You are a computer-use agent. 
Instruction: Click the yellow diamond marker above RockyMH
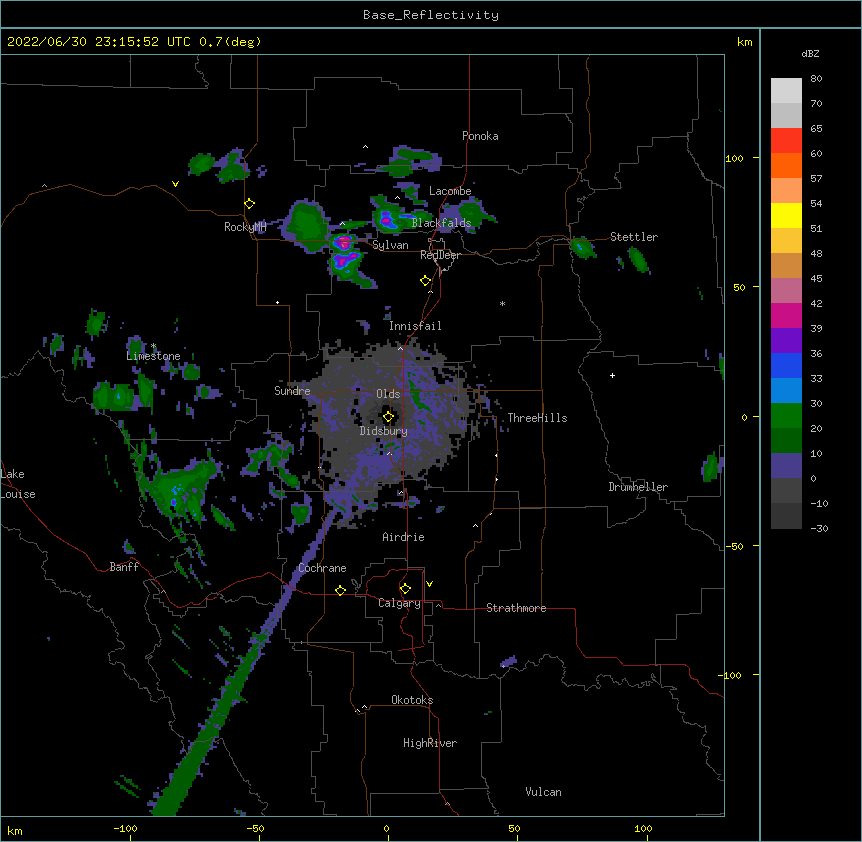tap(250, 204)
